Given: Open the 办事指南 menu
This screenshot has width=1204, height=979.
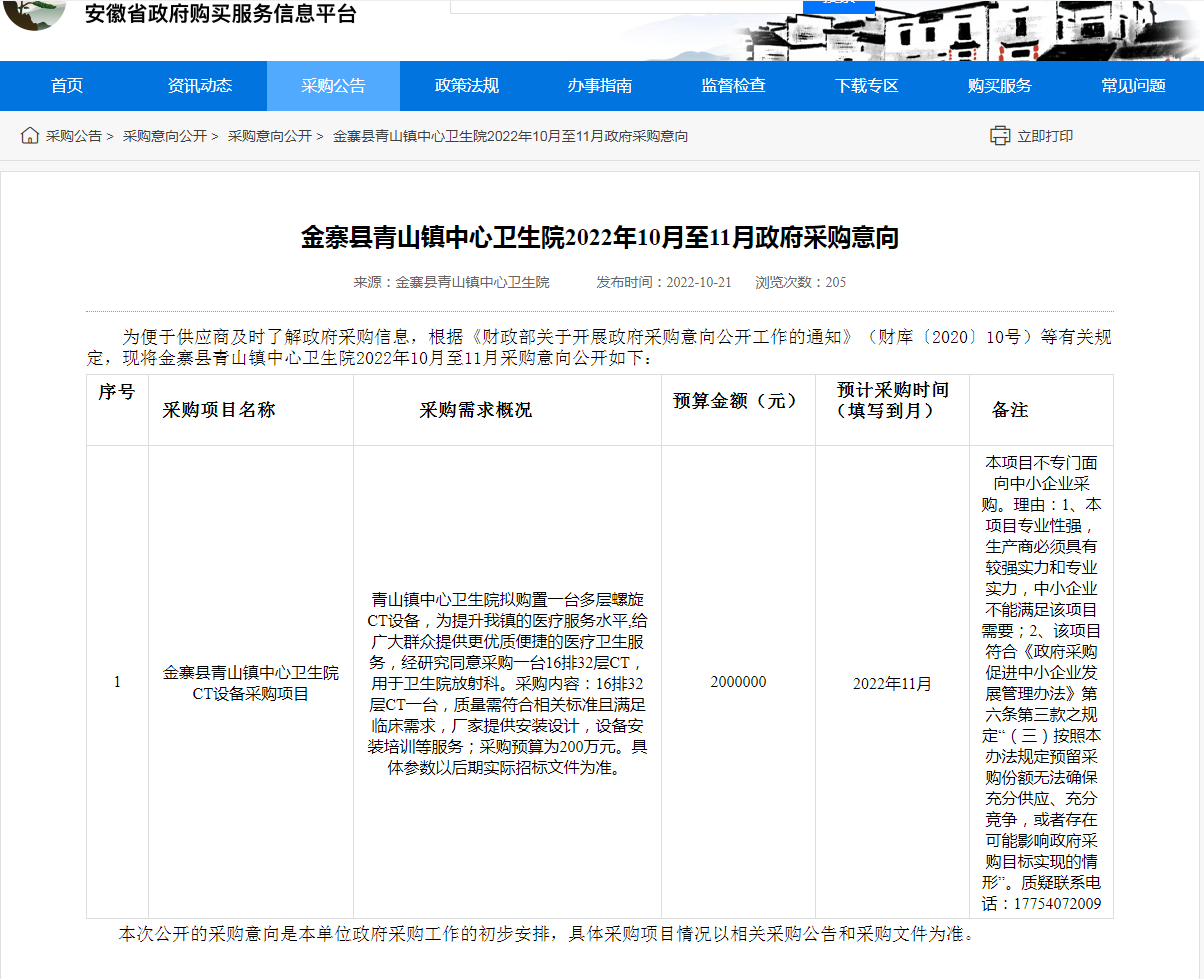Looking at the screenshot, I should (x=600, y=86).
